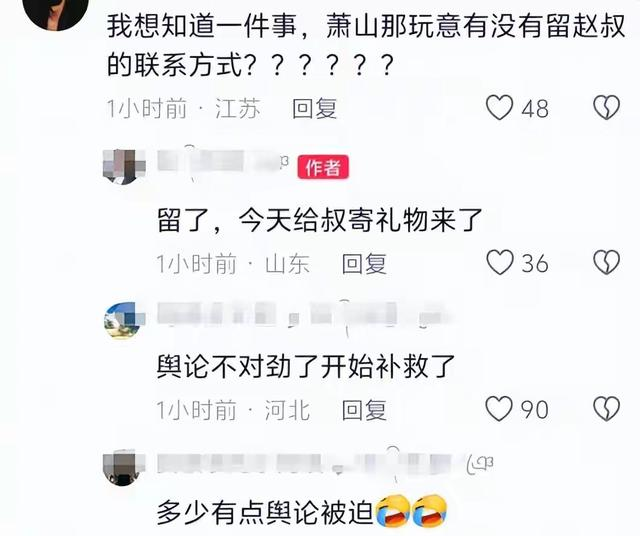Select the comment text 舆论不对劲了开始补救了

pos(306,366)
